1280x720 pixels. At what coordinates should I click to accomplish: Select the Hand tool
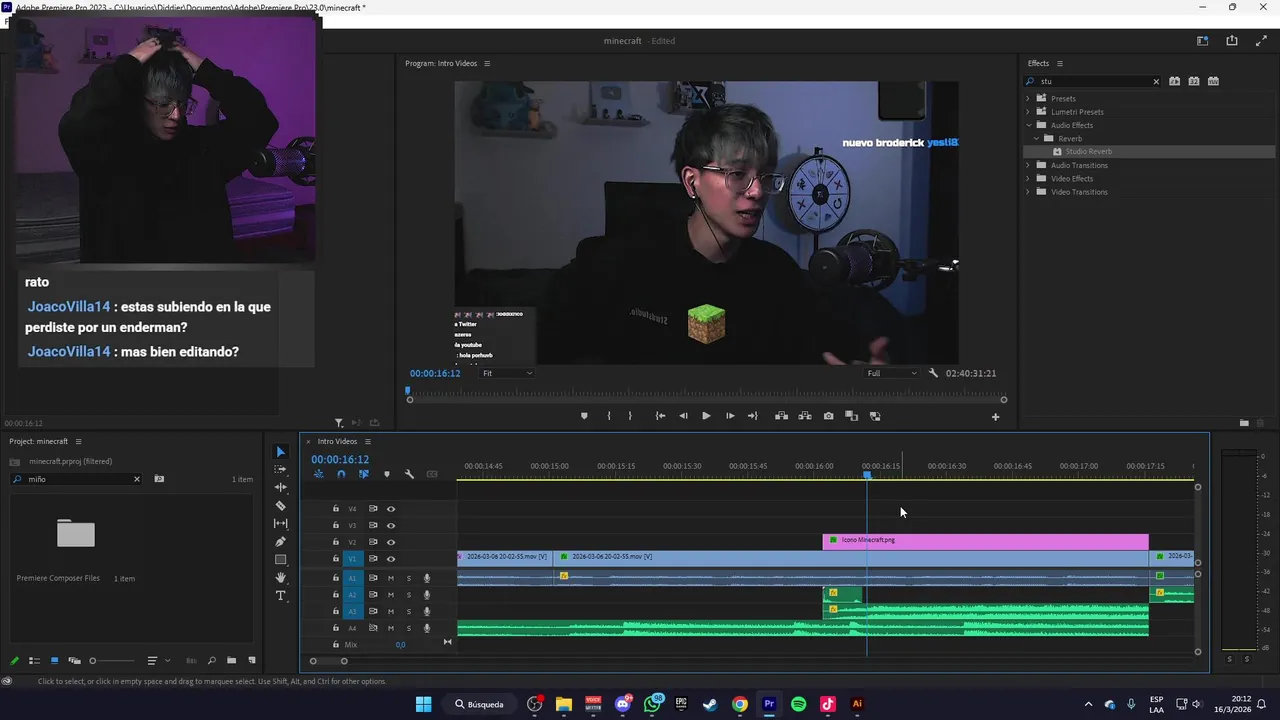280,578
